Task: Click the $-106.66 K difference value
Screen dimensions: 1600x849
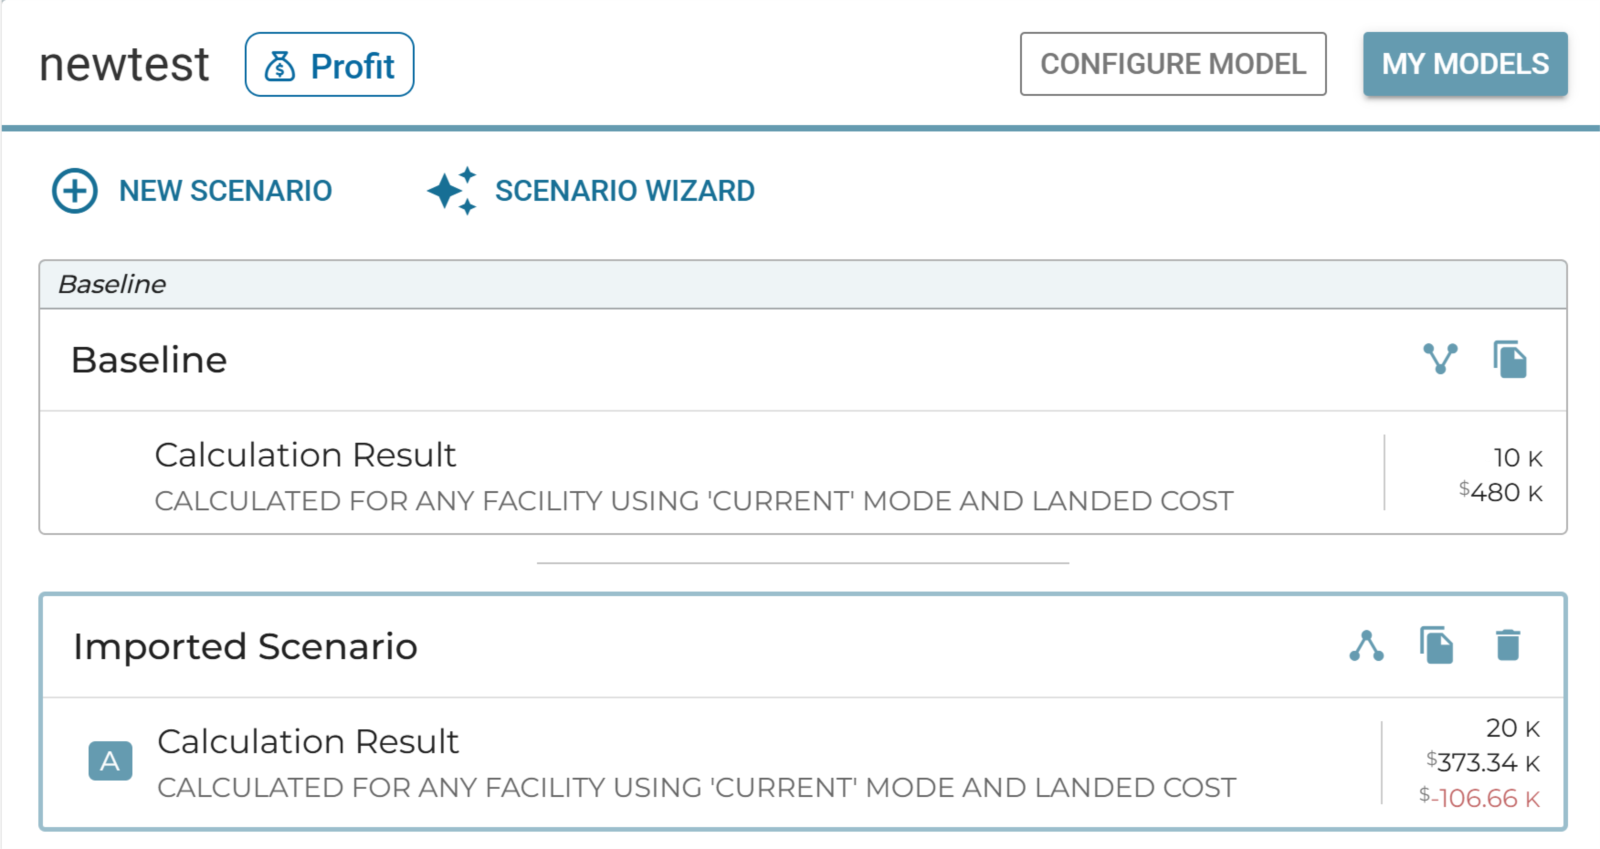Action: [1480, 798]
